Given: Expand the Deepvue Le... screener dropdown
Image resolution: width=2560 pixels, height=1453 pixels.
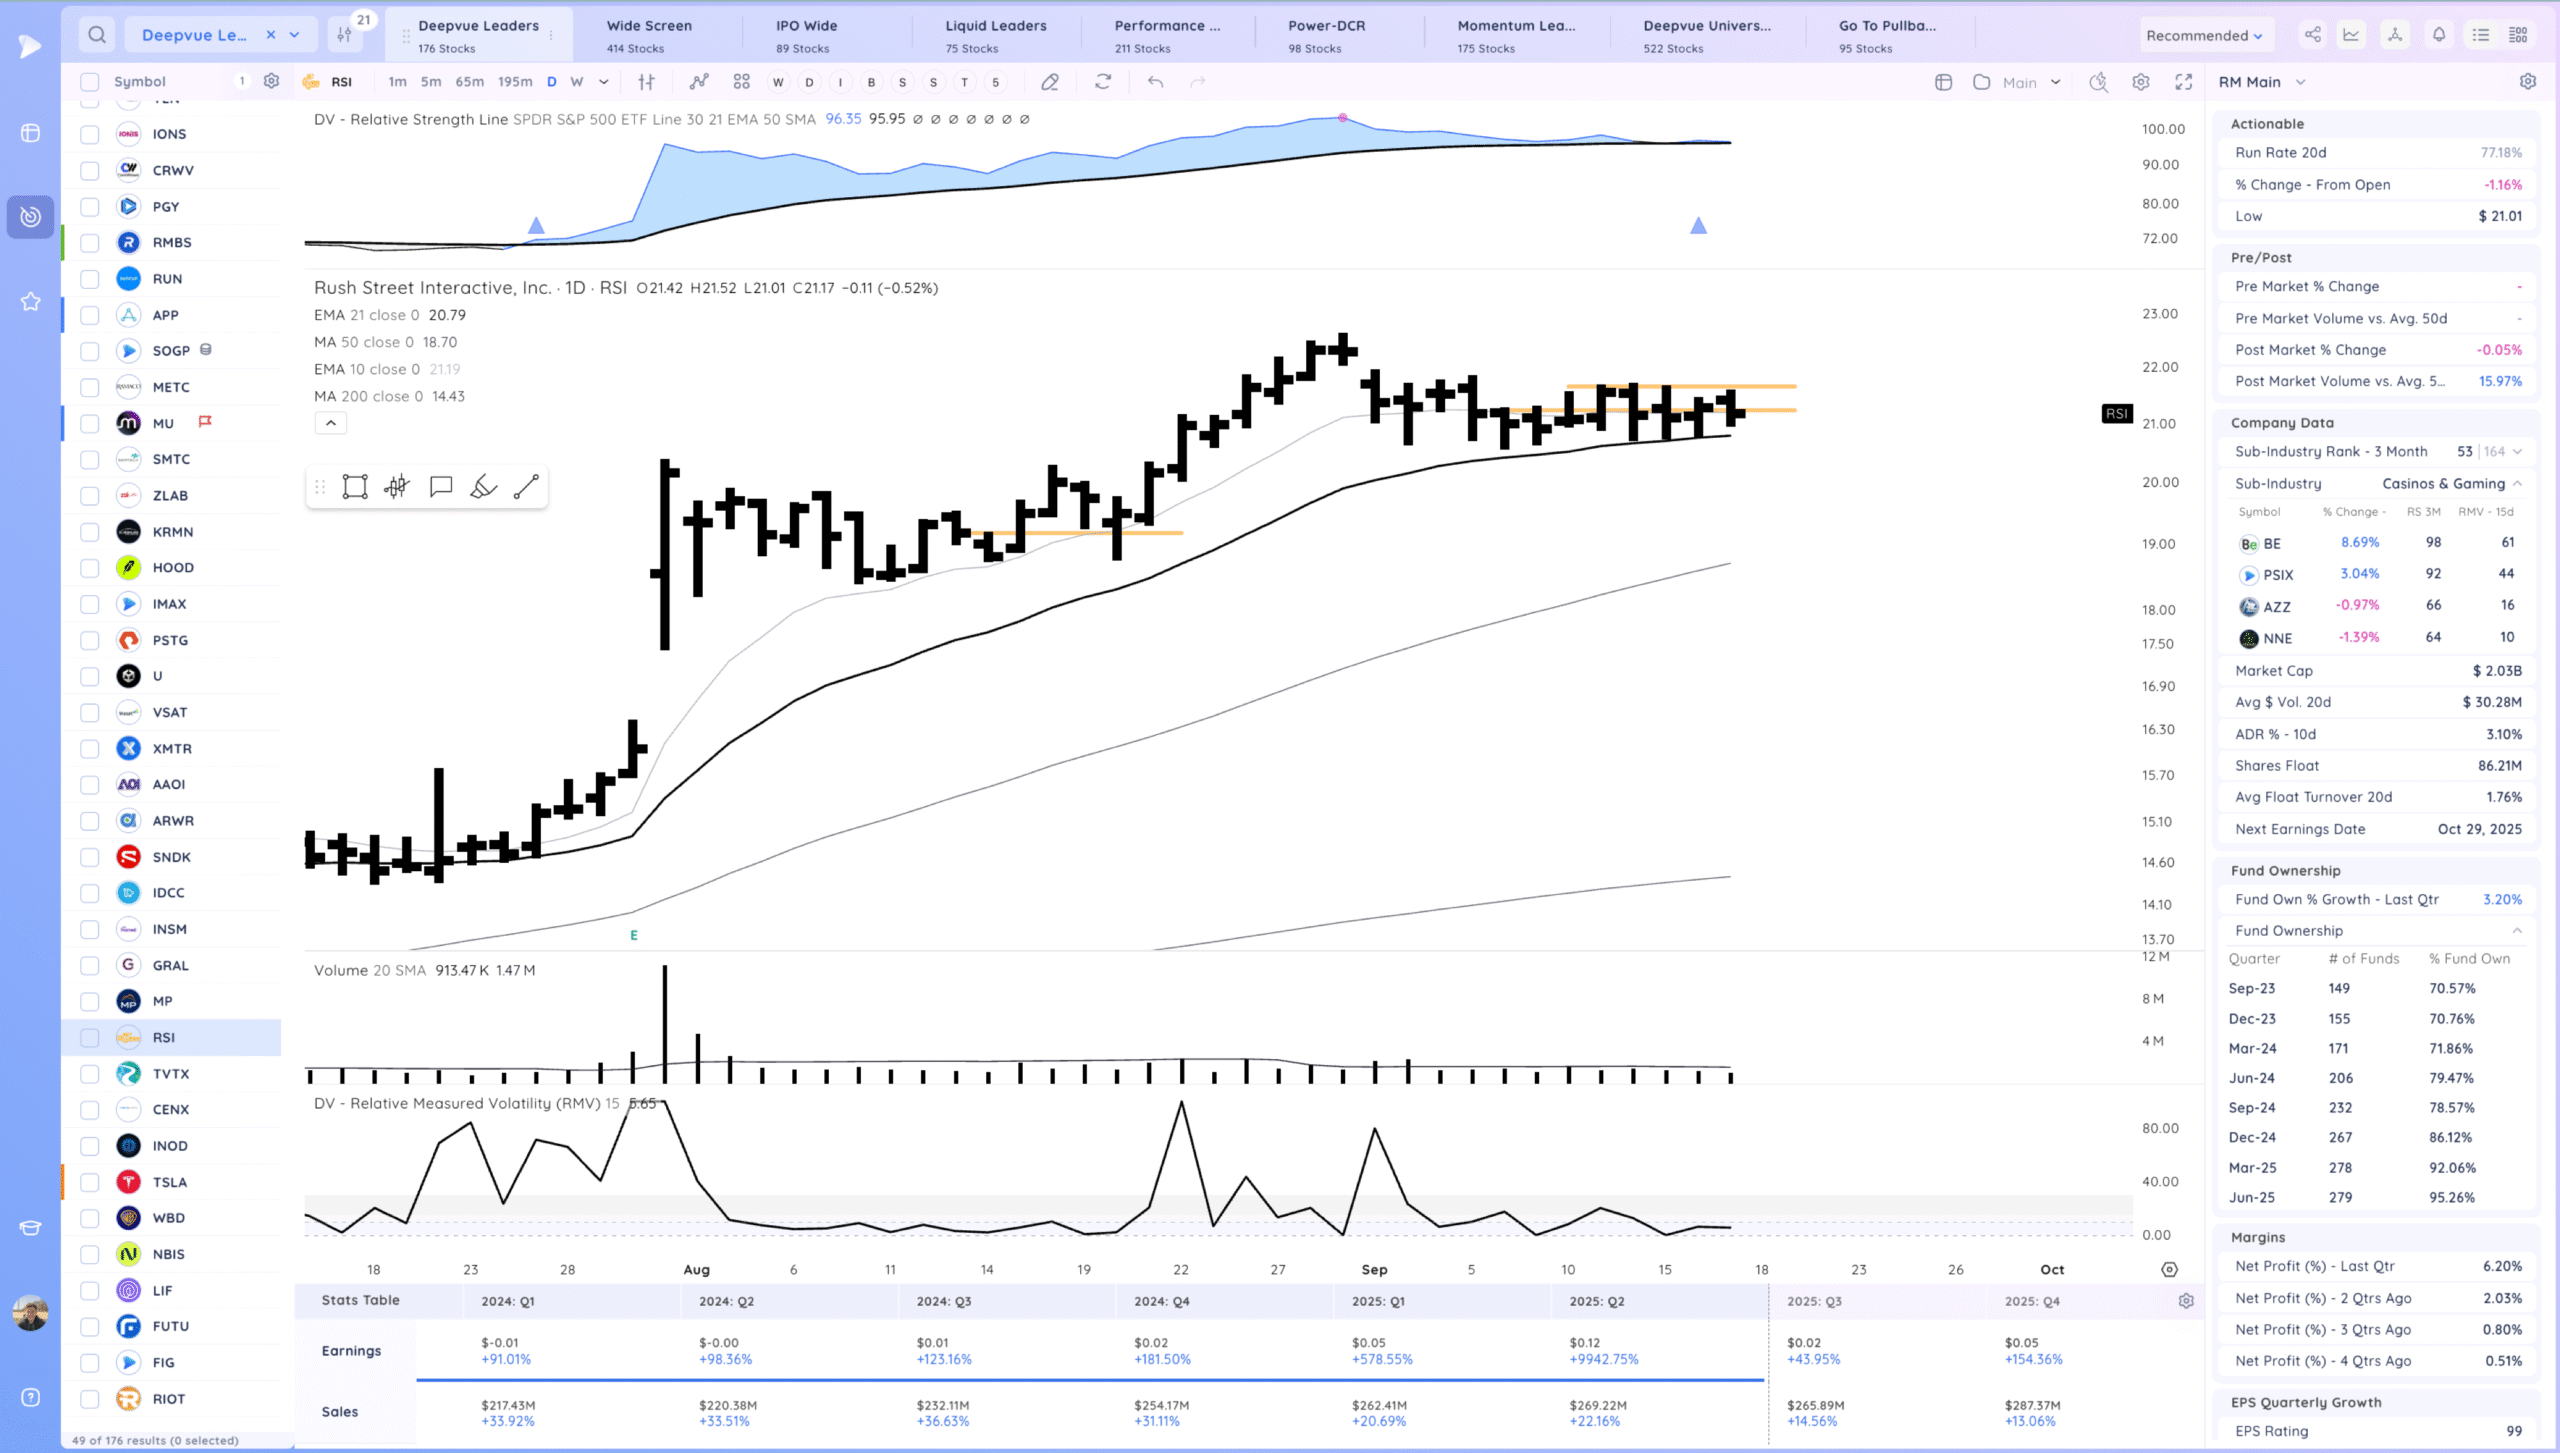Looking at the screenshot, I should [295, 35].
